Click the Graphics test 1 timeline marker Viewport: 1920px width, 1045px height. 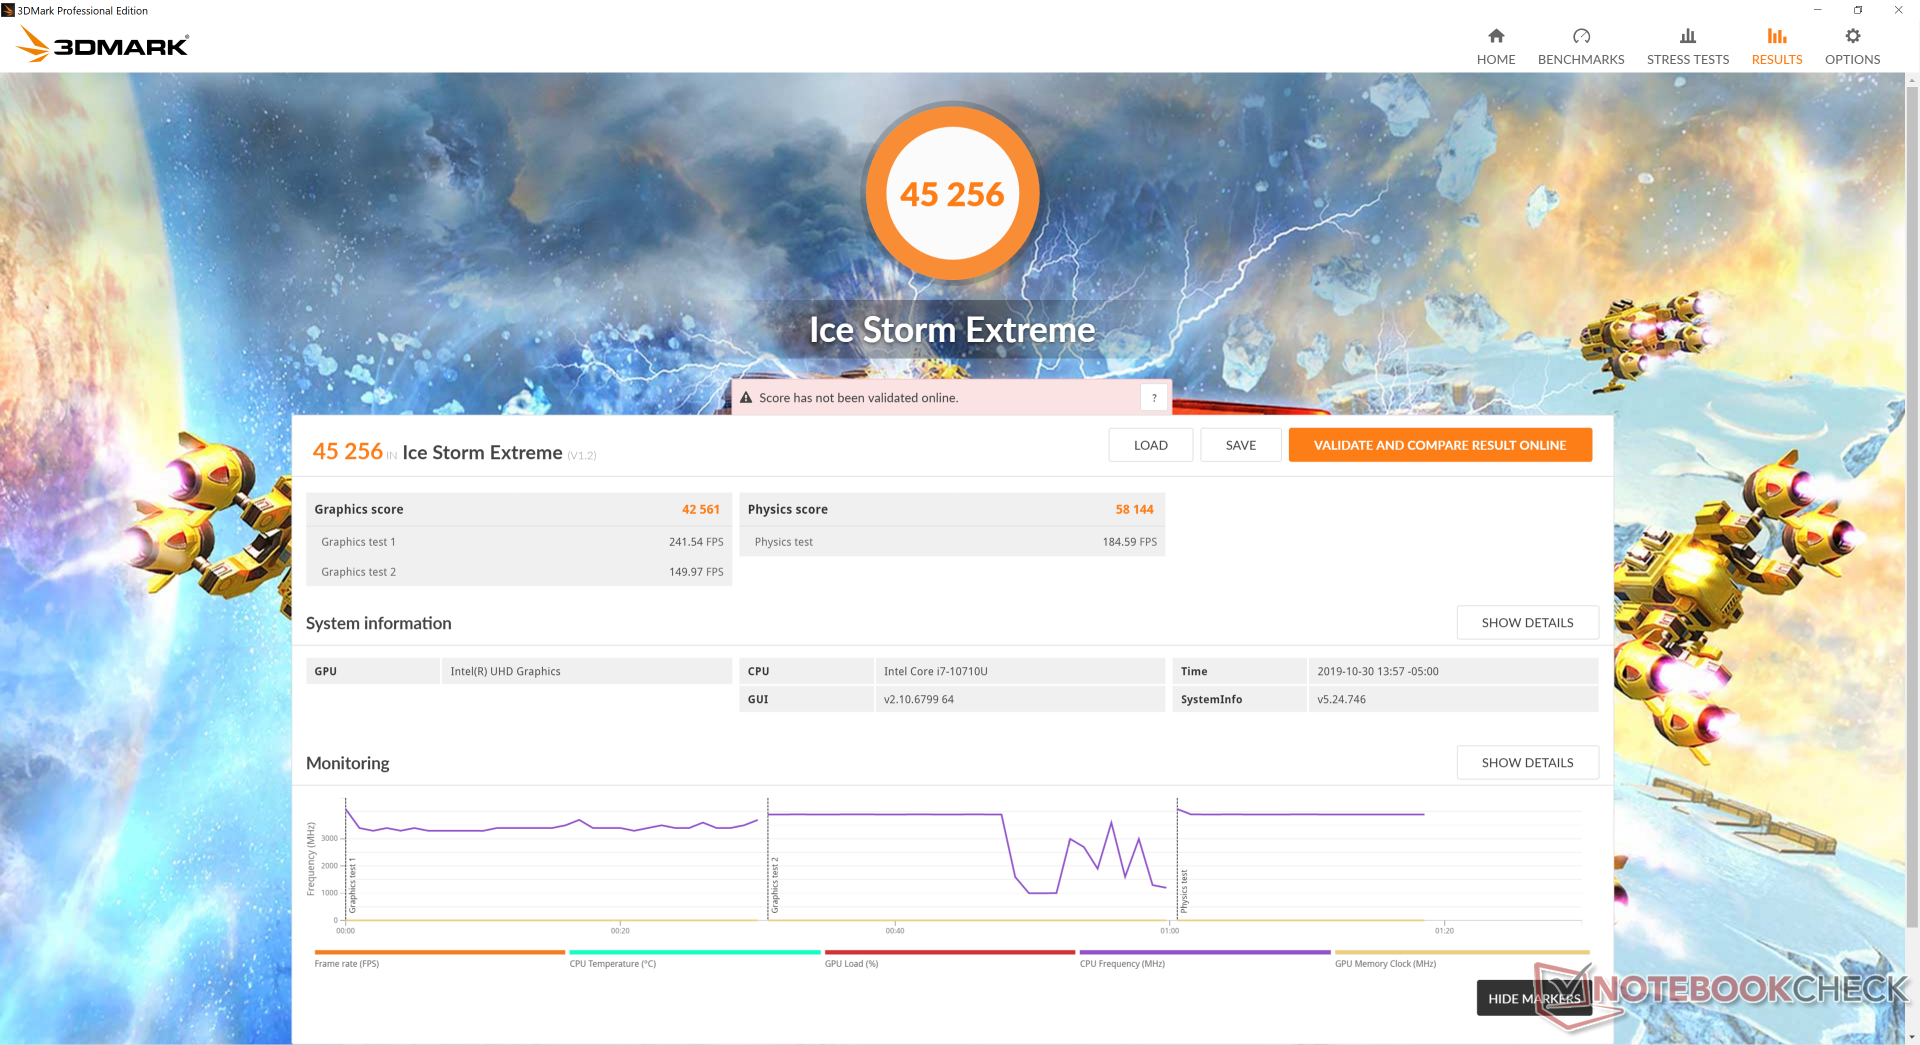pyautogui.click(x=352, y=885)
